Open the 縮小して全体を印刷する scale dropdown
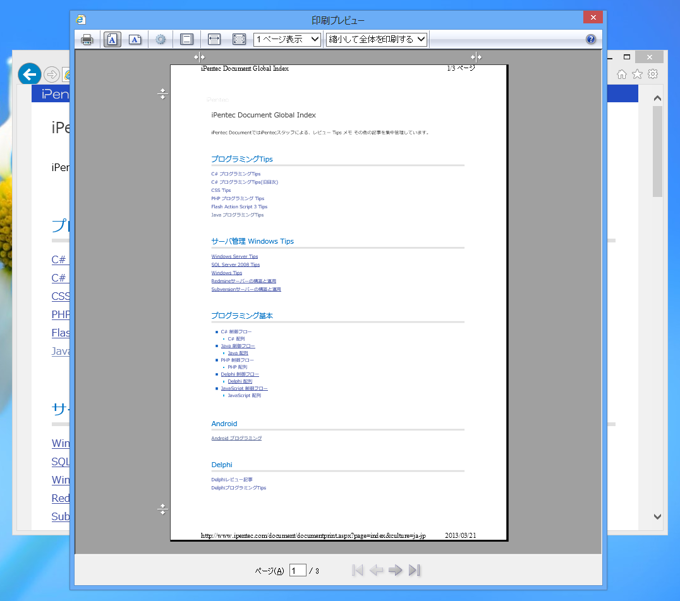 376,39
